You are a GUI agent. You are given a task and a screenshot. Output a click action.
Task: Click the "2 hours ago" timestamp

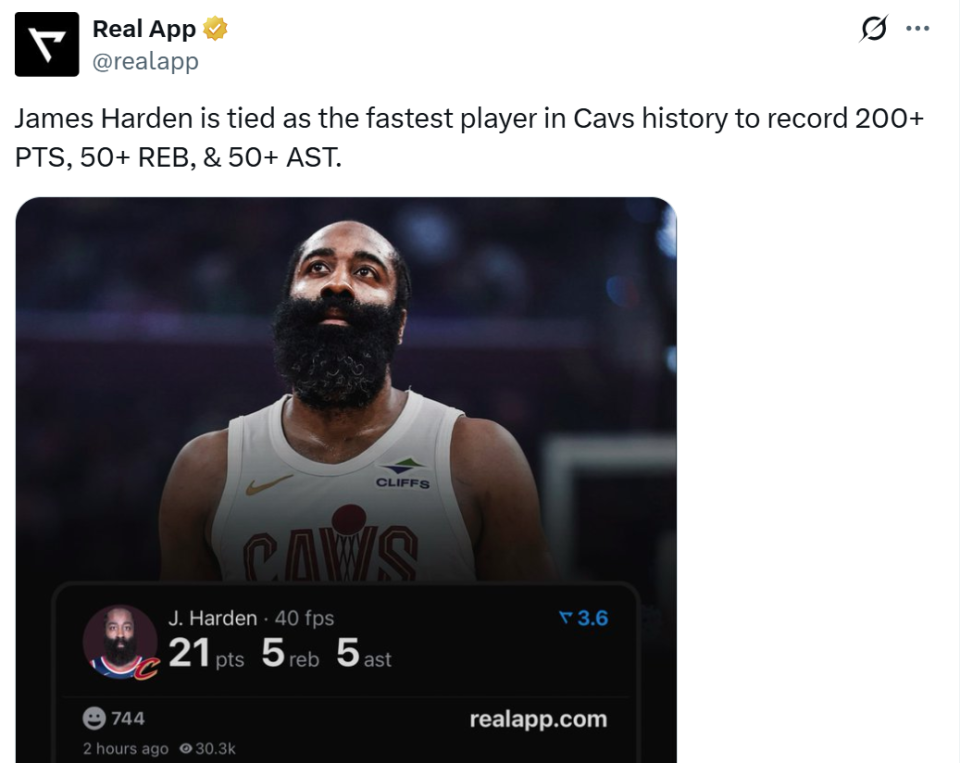point(126,748)
